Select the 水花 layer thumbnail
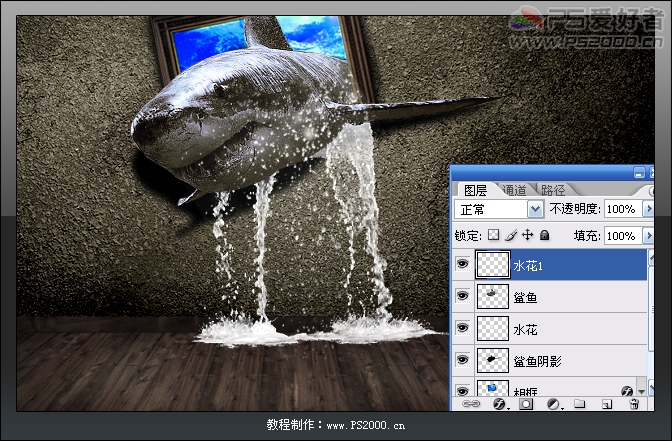The image size is (672, 441). [493, 328]
